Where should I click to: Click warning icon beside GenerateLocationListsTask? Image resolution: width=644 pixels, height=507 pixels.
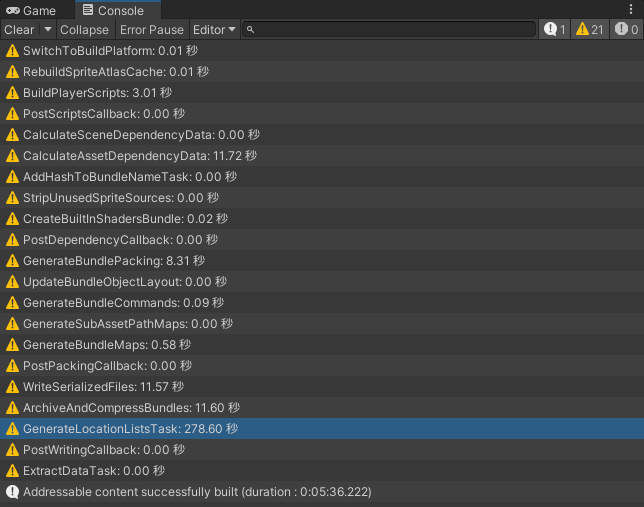click(12, 429)
